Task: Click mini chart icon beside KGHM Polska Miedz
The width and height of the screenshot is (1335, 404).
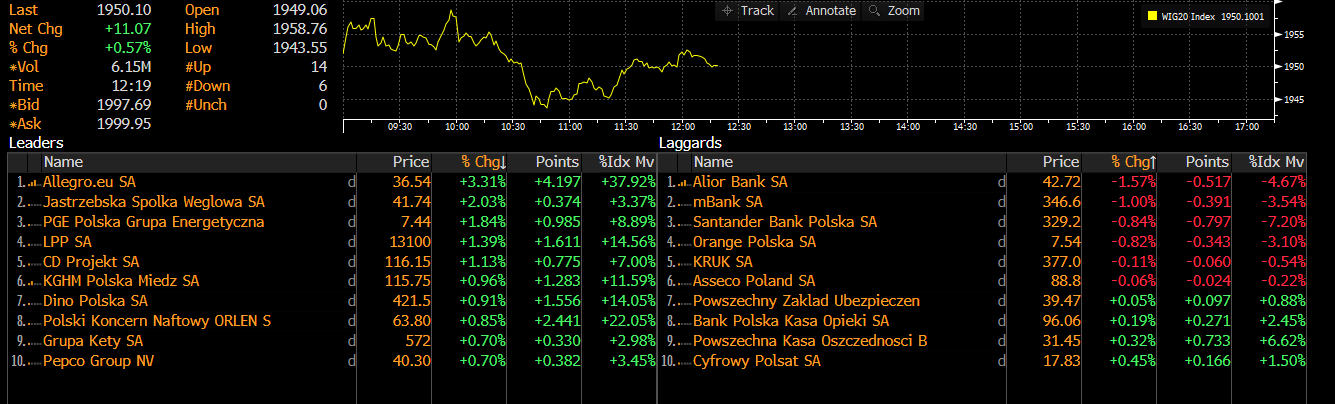Action: [x=36, y=281]
